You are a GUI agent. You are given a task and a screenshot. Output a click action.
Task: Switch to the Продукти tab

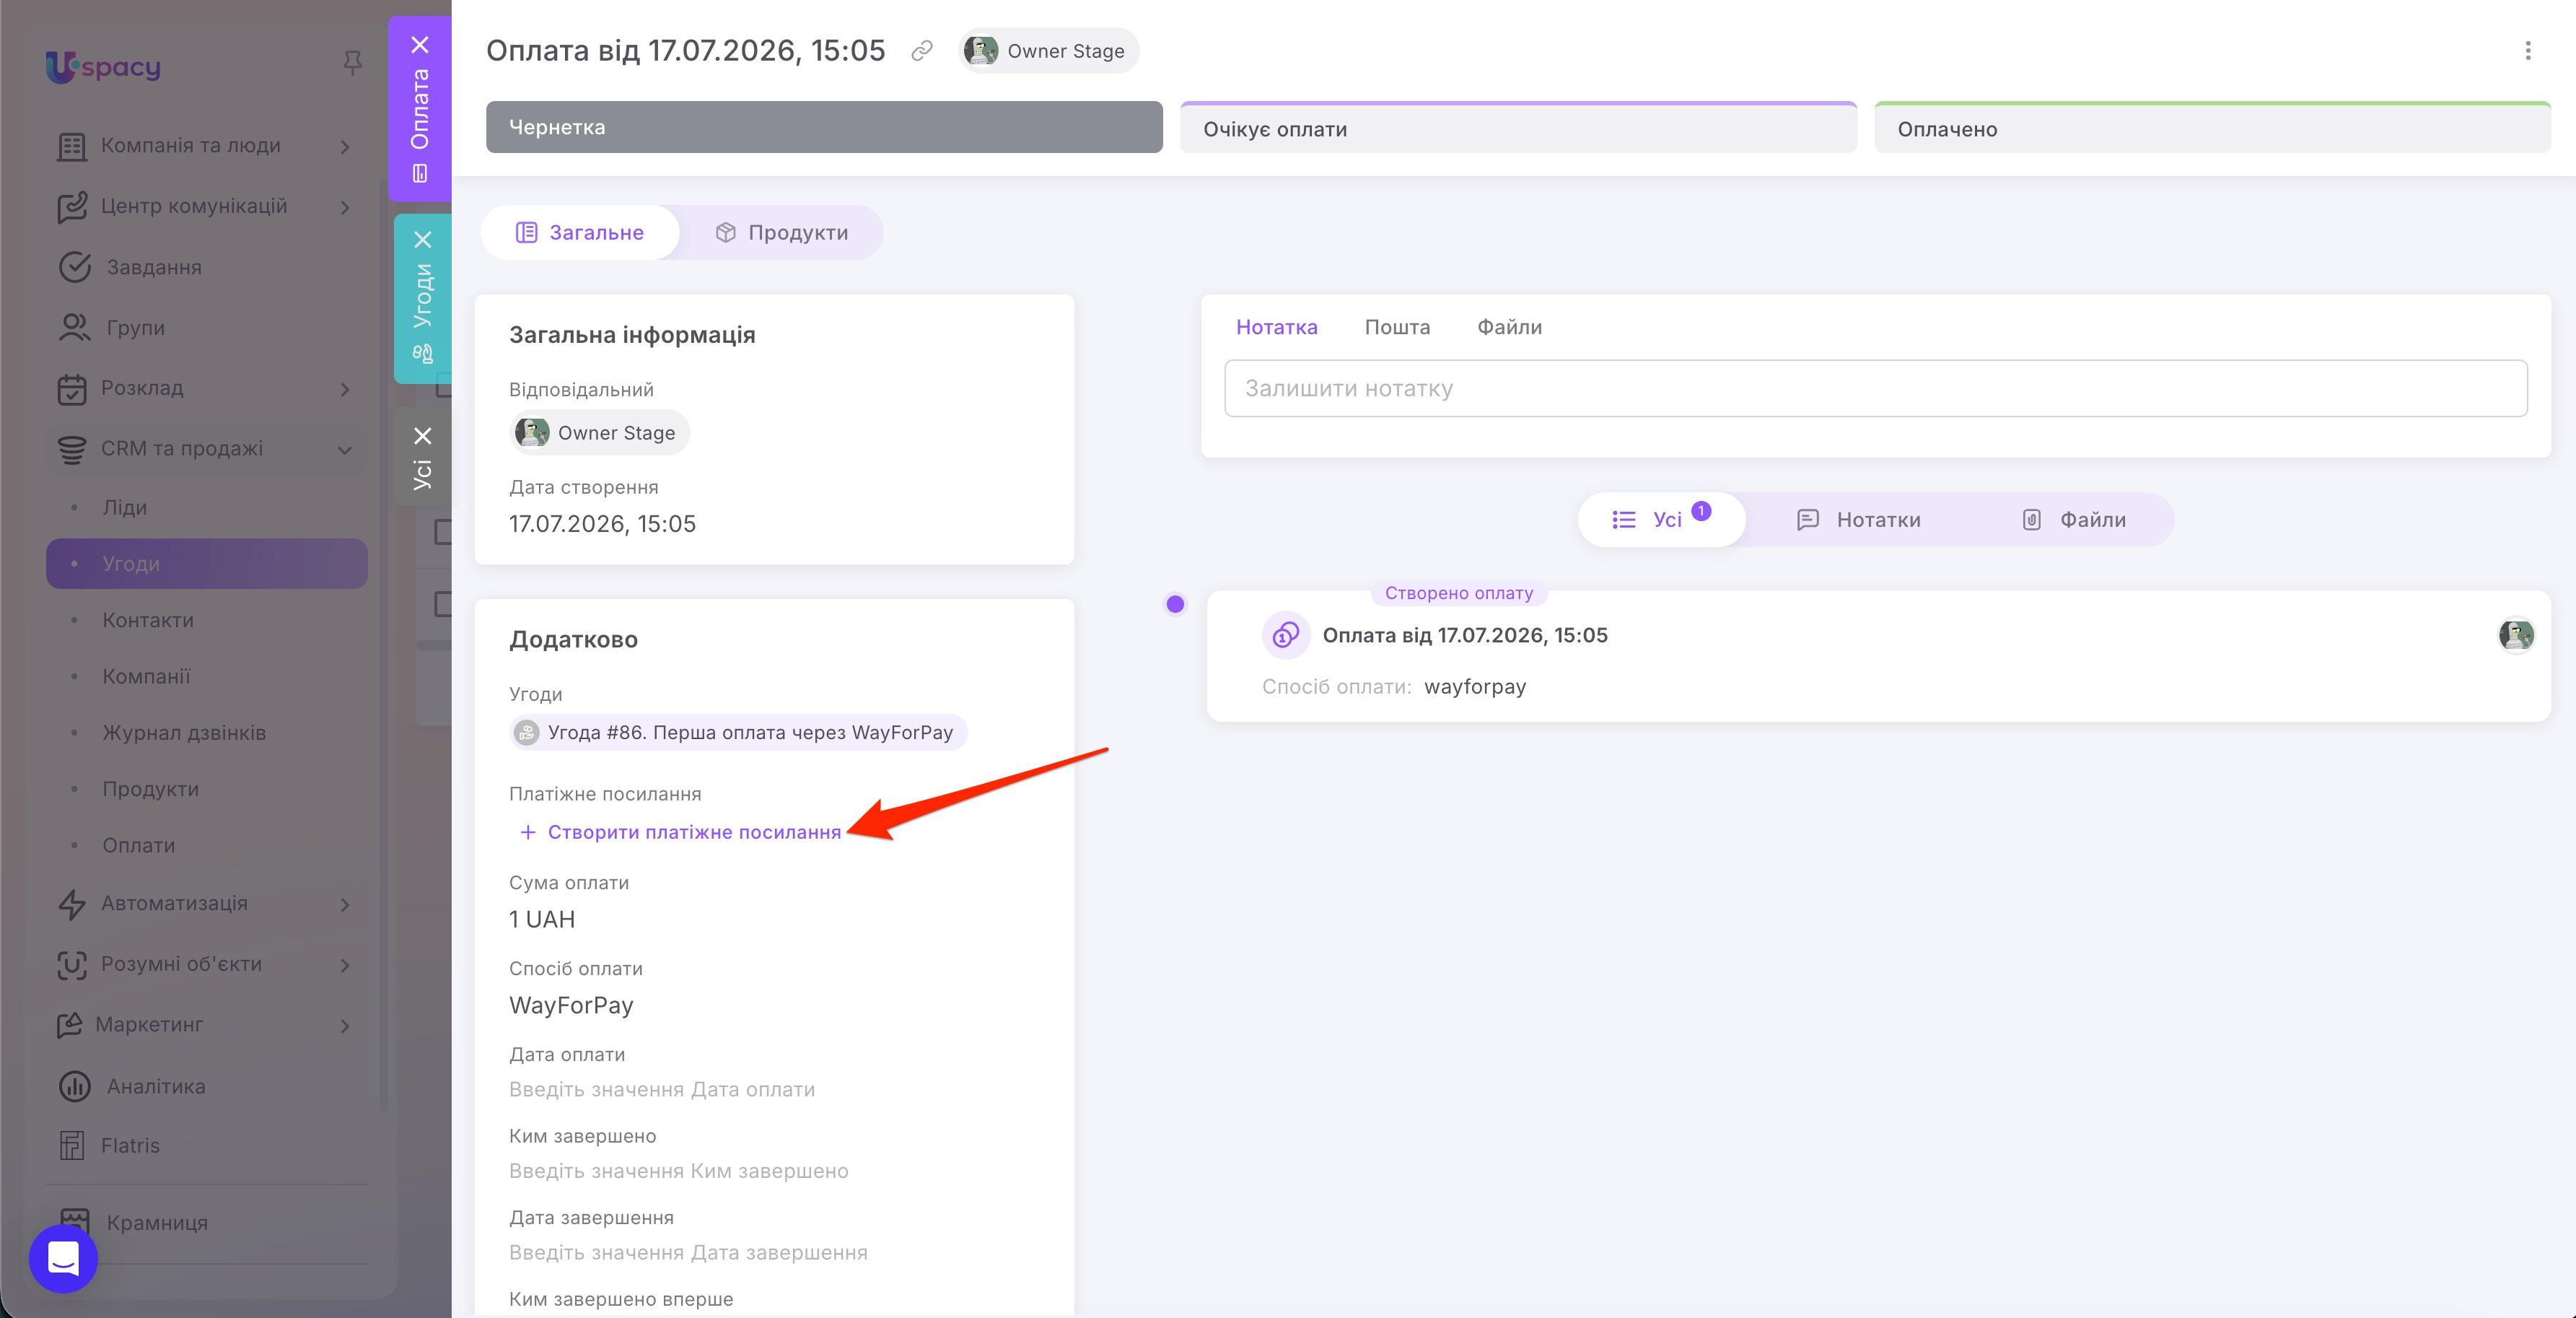[781, 232]
